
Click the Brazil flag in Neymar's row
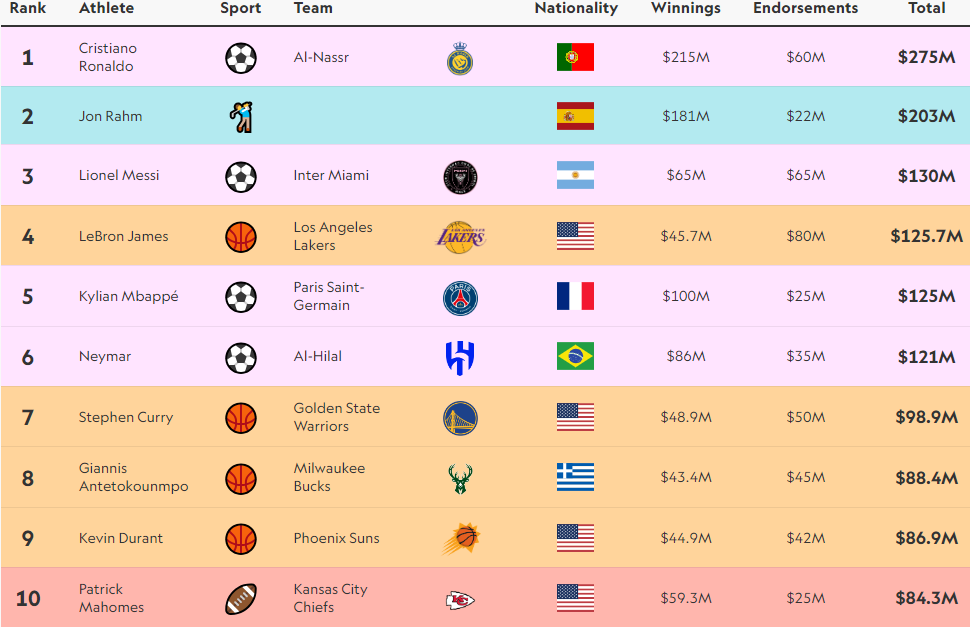coord(575,356)
